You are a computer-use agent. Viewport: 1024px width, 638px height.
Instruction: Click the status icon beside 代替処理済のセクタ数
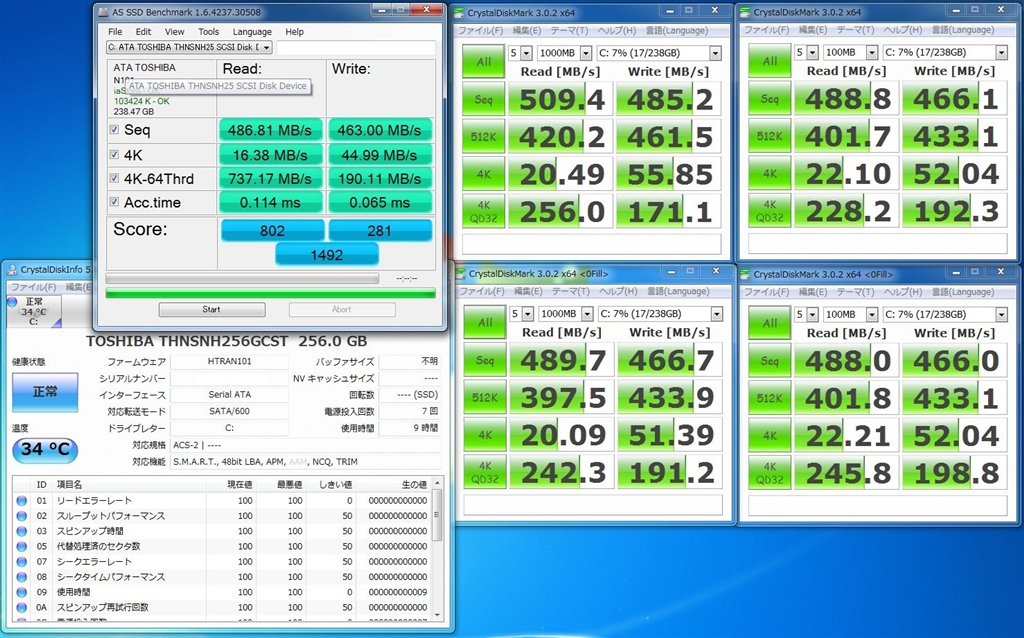21,546
